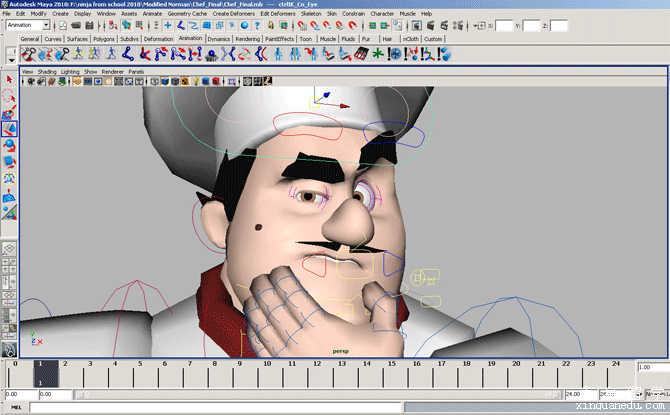Switch to the Polygons shelf tab
Screen dimensions: 670x415
104,39
